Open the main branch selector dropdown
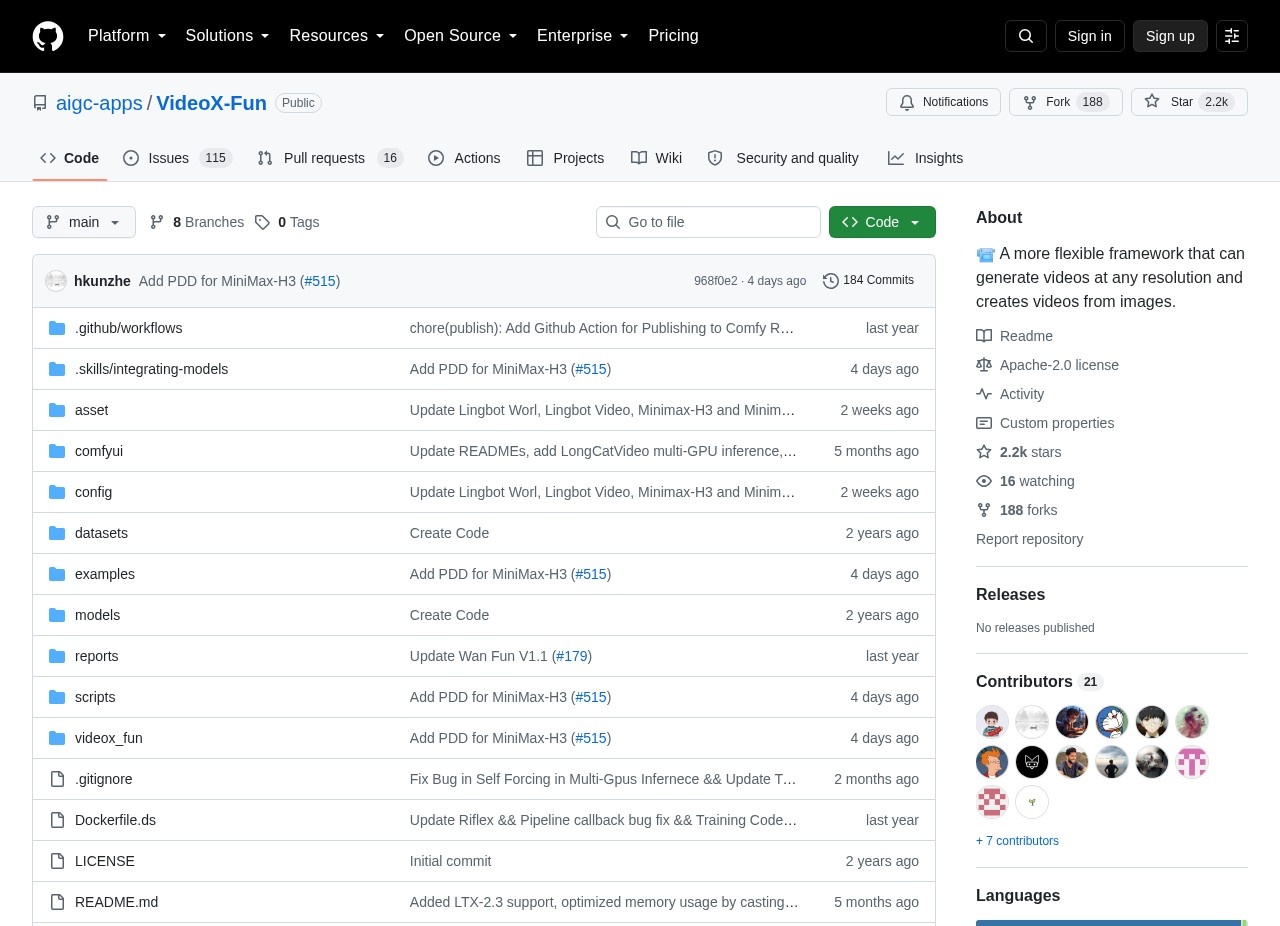 tap(84, 222)
